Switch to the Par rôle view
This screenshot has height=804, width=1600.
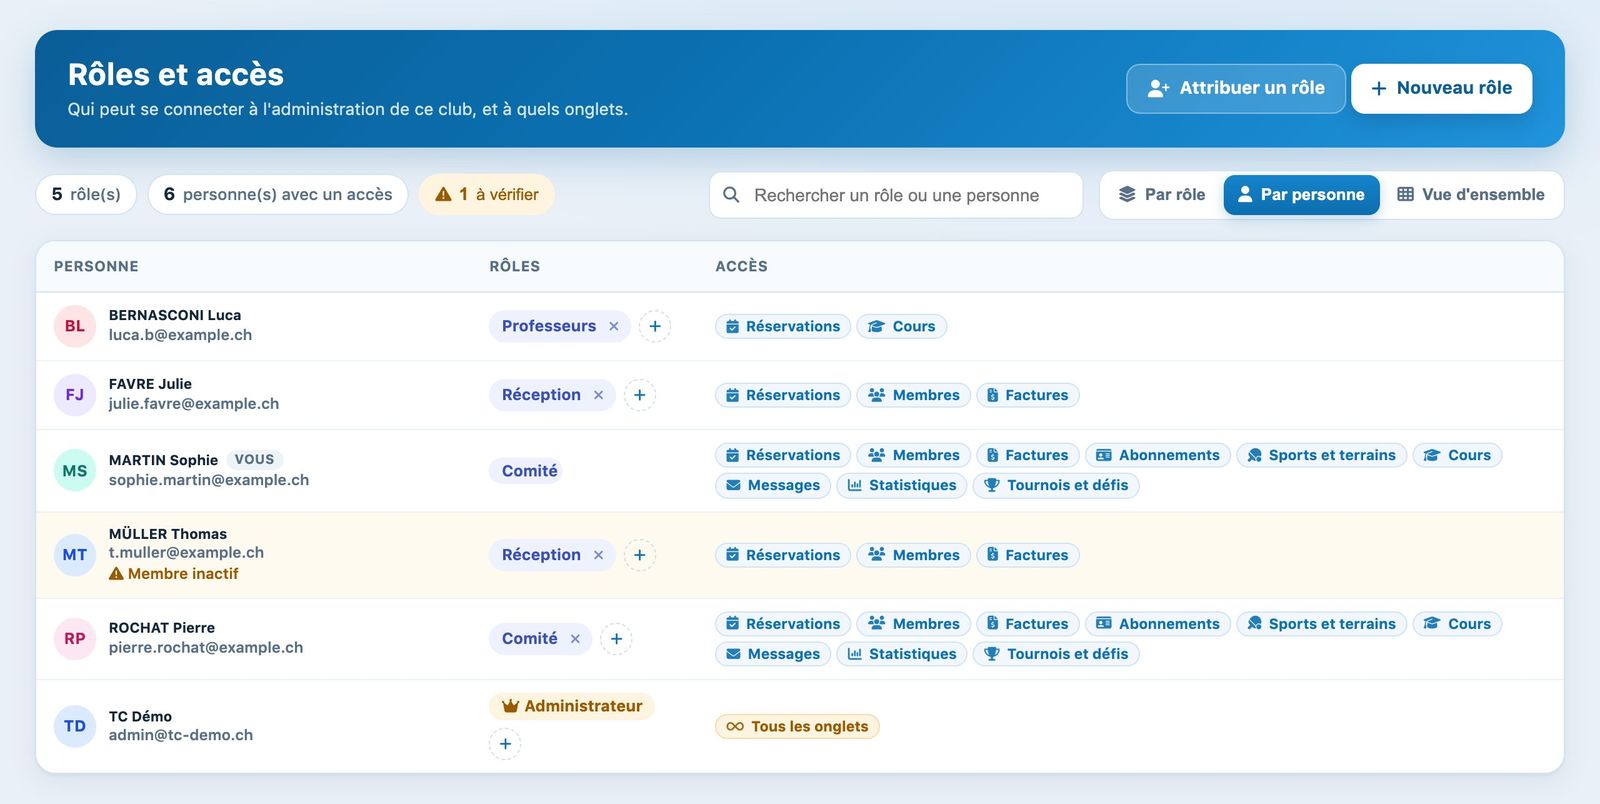pos(1162,195)
